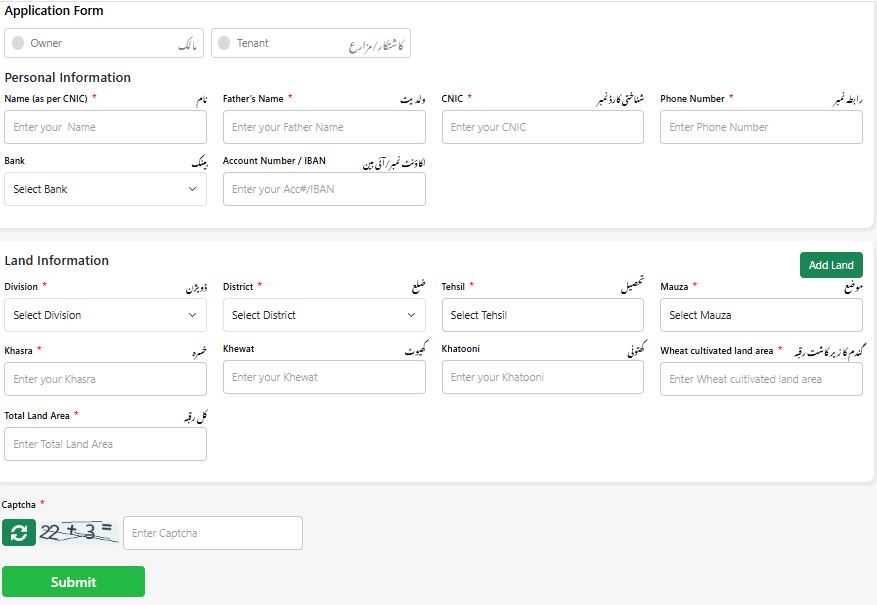The width and height of the screenshot is (877, 605).
Task: Select the Owner radio button
Action: pos(18,43)
